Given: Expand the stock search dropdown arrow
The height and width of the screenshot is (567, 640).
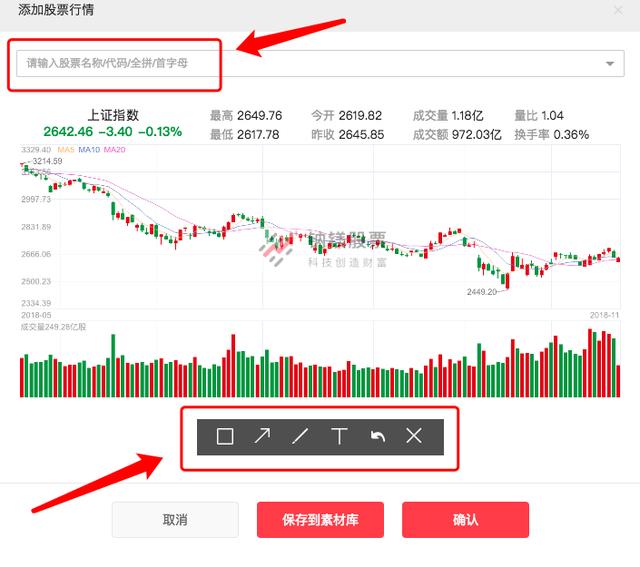Looking at the screenshot, I should click(x=610, y=63).
